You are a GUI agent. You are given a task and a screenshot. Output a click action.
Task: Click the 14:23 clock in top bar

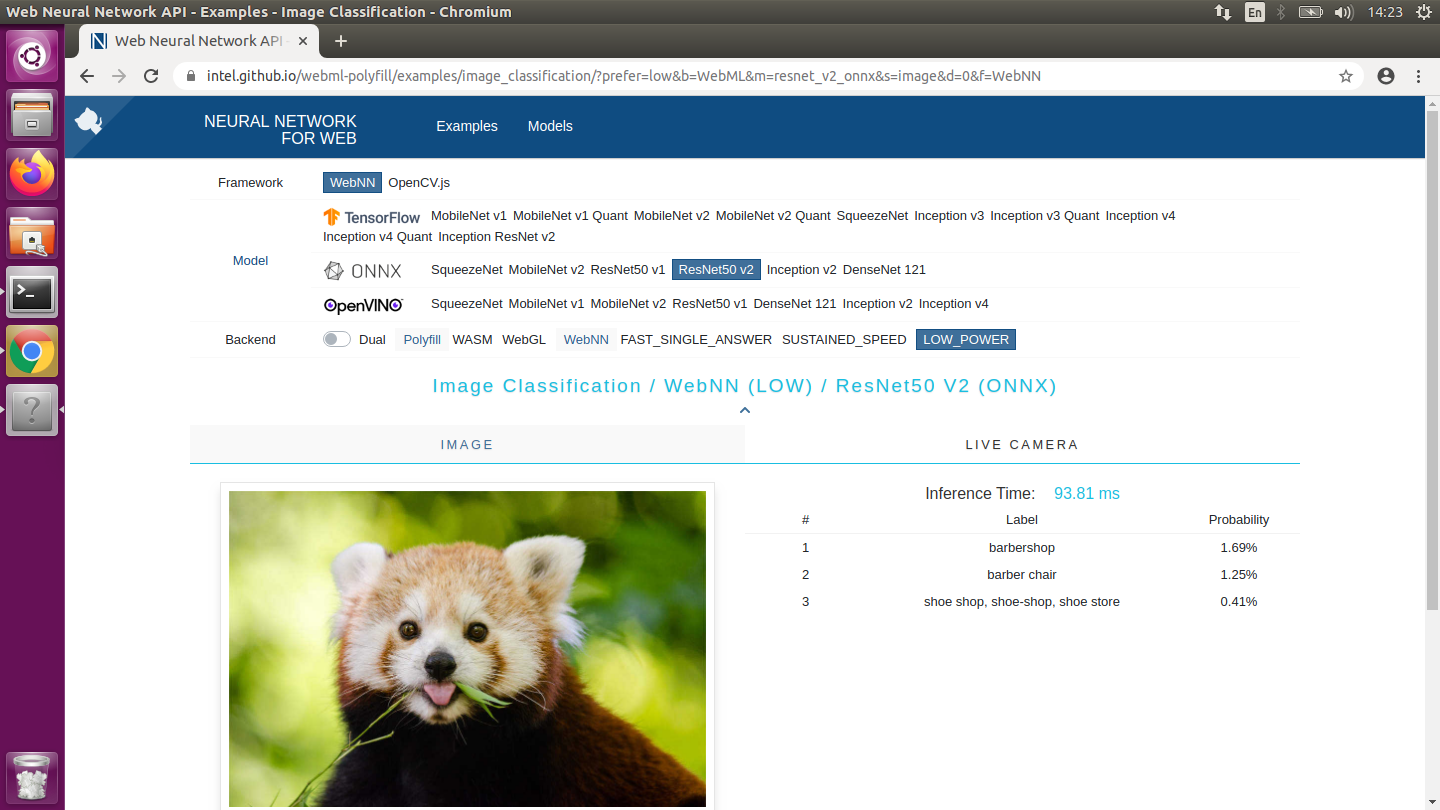[1385, 12]
